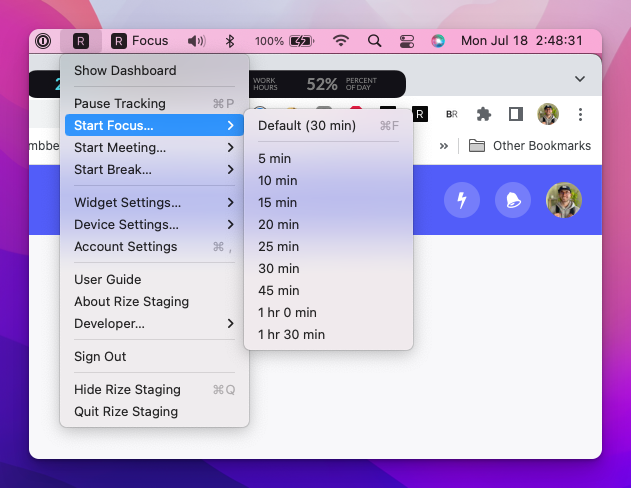Viewport: 631px width, 488px height.
Task: Choose Quit Rize Staging
Action: tap(154, 412)
